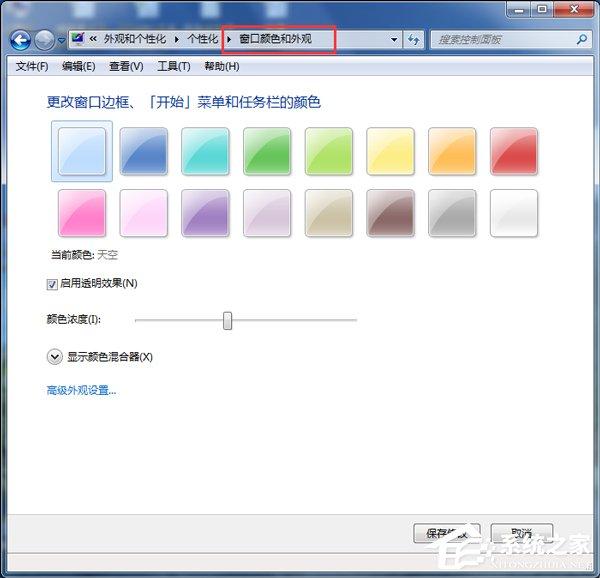The image size is (600, 578).
Task: Expand 显示颜色混合器(X) chevron
Action: coord(54,357)
